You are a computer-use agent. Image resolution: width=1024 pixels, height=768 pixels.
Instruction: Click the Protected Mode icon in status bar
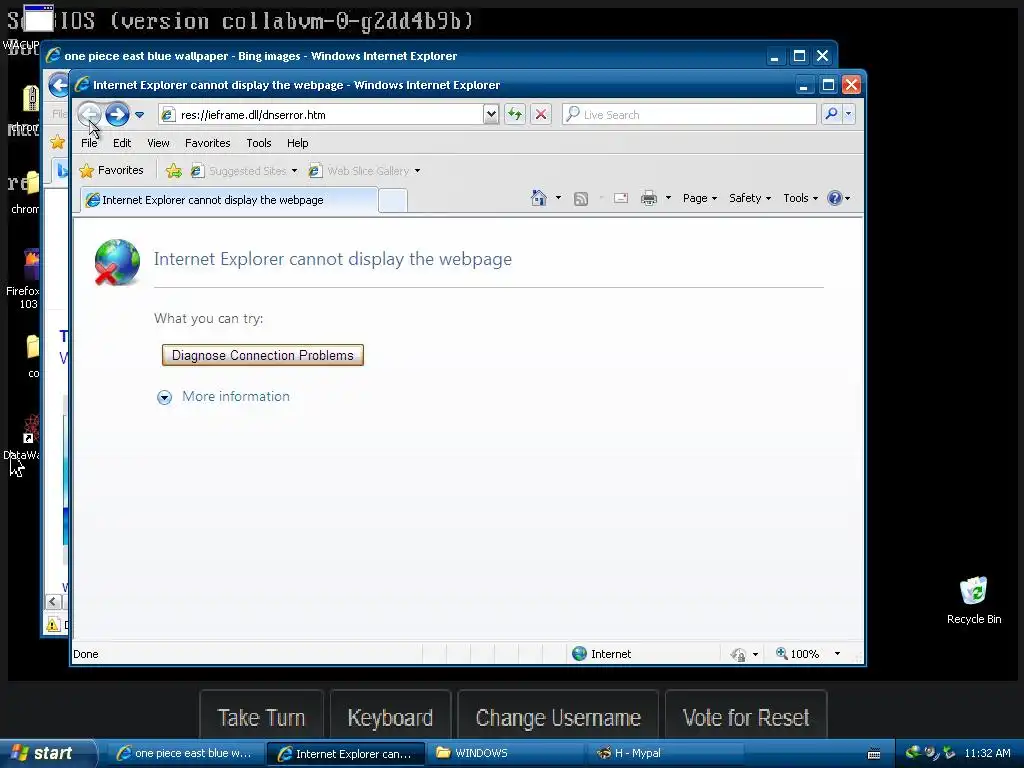(739, 654)
